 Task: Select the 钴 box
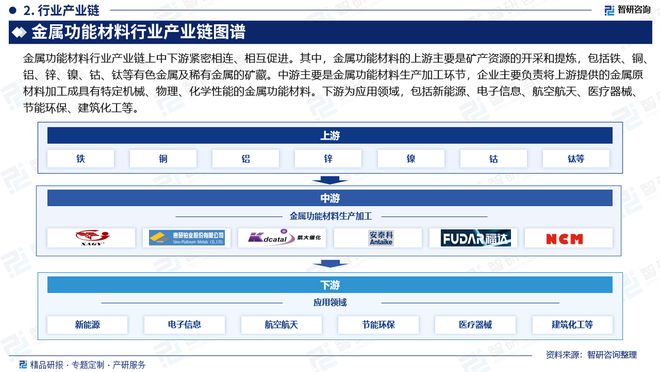pyautogui.click(x=493, y=159)
